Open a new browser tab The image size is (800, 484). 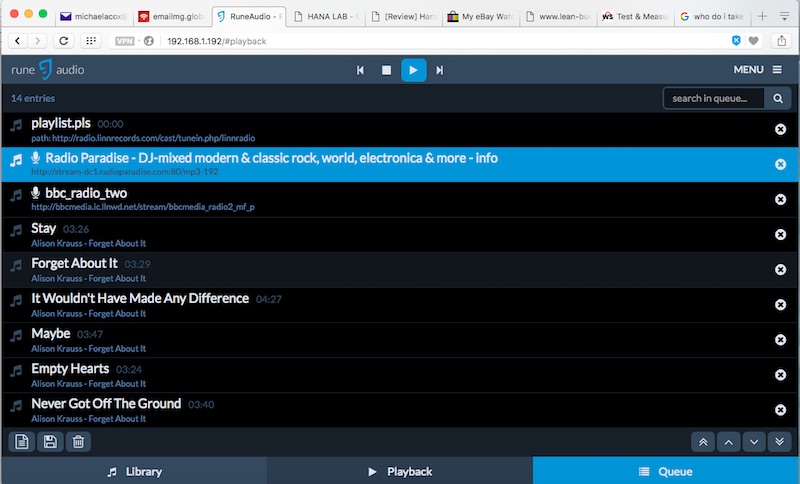762,16
